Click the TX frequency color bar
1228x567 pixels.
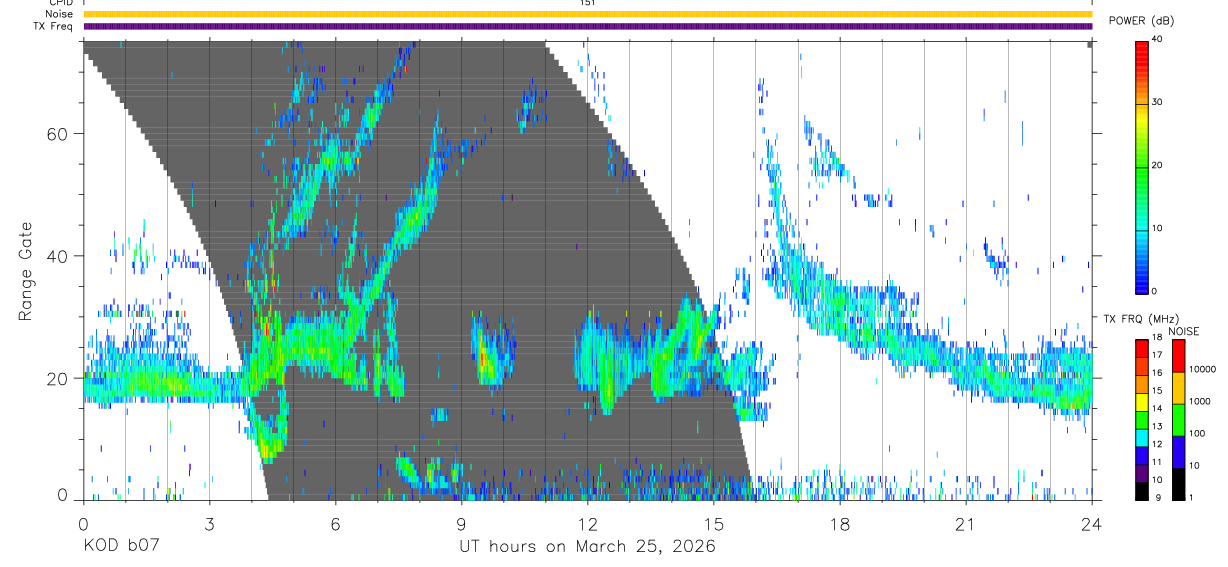1142,419
